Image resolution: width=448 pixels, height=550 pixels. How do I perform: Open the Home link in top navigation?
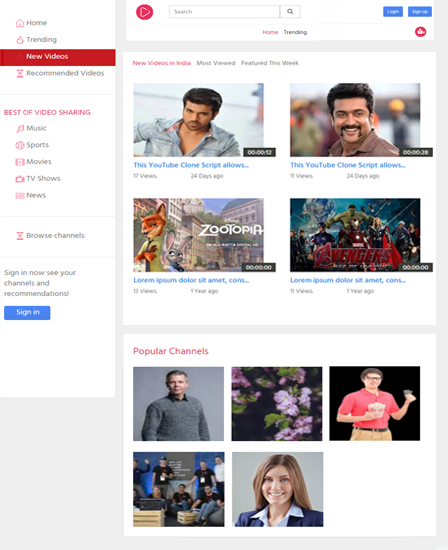click(x=270, y=32)
